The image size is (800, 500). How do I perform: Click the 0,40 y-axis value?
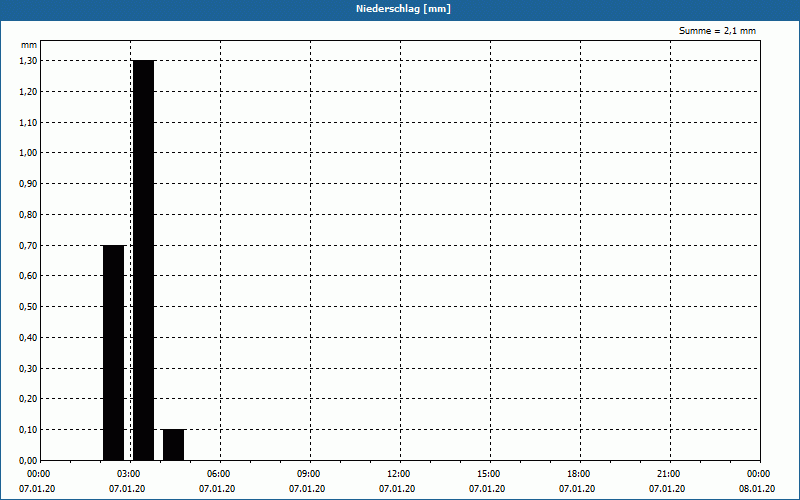[28, 338]
